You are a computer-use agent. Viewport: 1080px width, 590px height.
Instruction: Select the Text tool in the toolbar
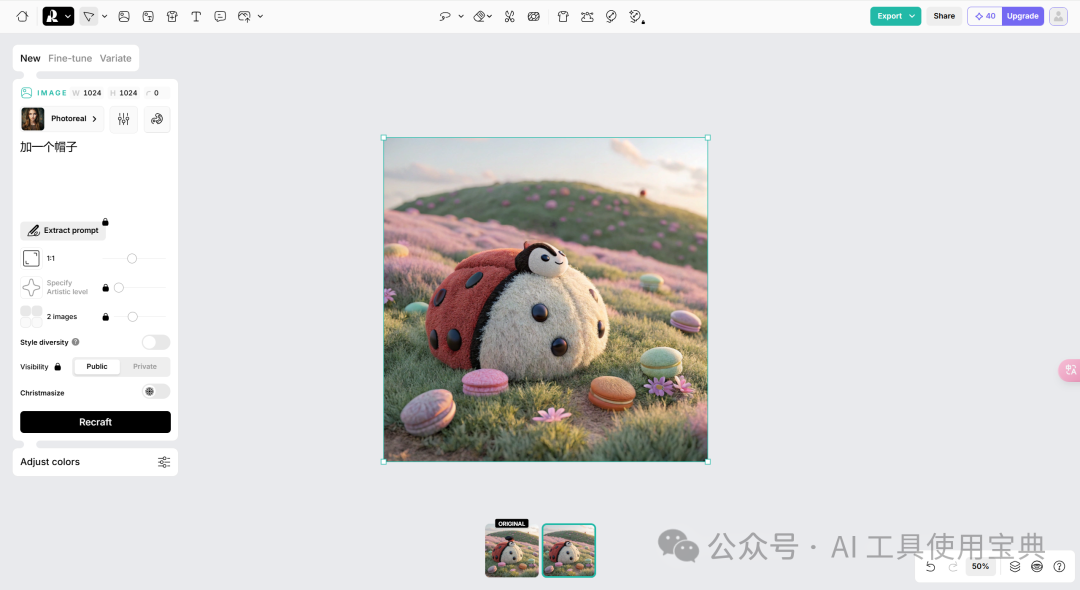point(196,16)
